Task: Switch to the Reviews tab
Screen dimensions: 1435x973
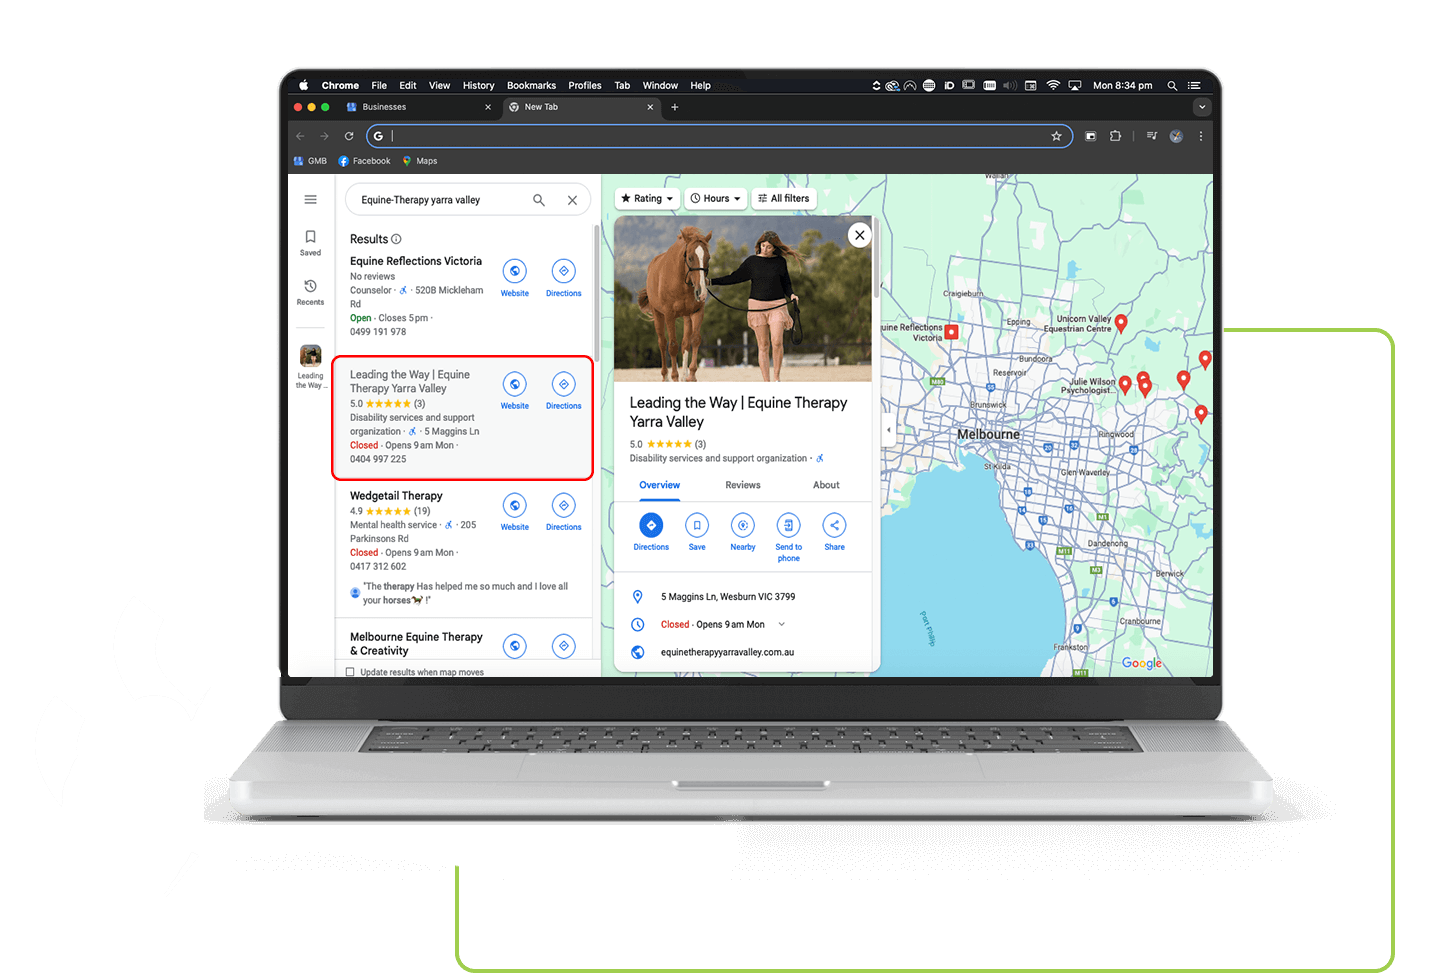Action: [743, 485]
